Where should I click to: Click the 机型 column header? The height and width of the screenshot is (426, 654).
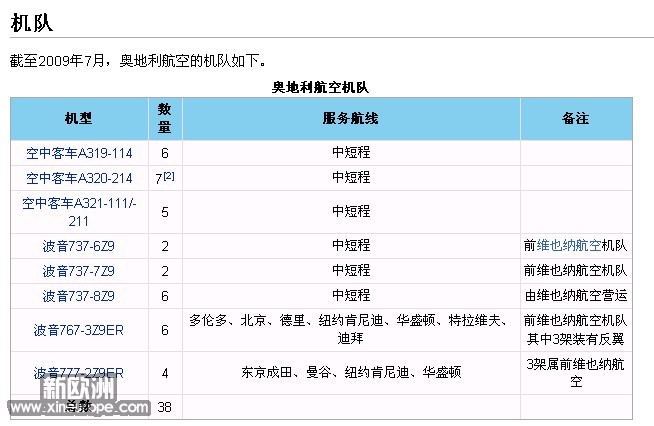click(x=78, y=118)
